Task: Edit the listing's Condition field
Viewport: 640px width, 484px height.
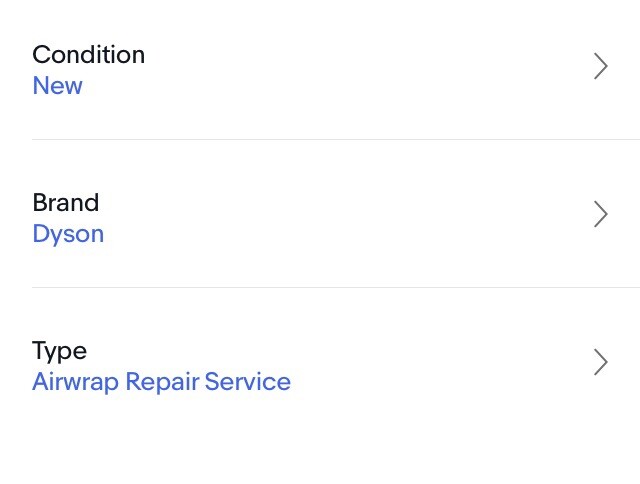Action: [320, 70]
